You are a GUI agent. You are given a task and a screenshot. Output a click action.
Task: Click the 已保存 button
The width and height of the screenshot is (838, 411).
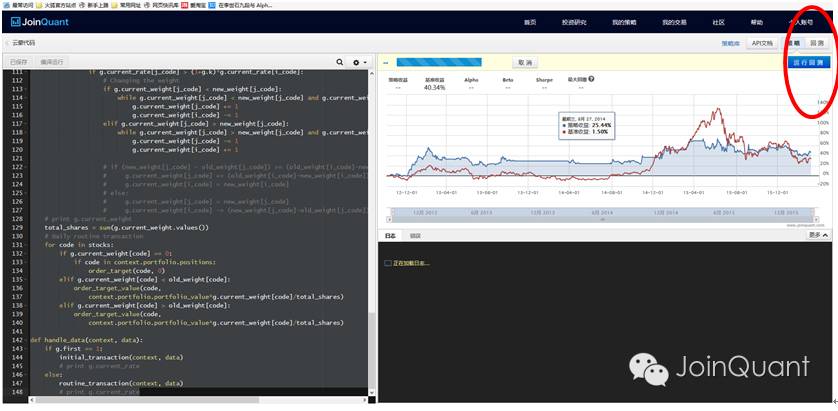(x=19, y=62)
